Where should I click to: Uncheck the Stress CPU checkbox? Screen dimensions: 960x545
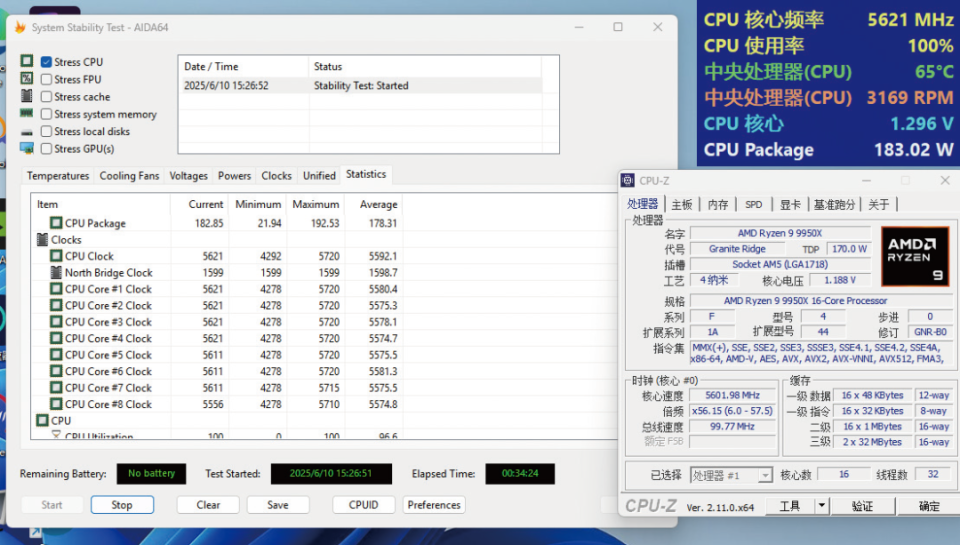point(46,62)
